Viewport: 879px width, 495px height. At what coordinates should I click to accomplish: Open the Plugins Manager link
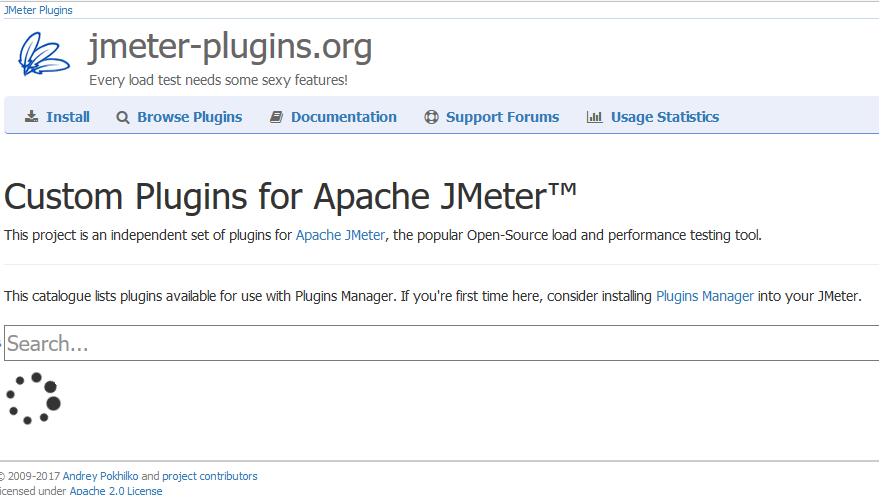(705, 296)
